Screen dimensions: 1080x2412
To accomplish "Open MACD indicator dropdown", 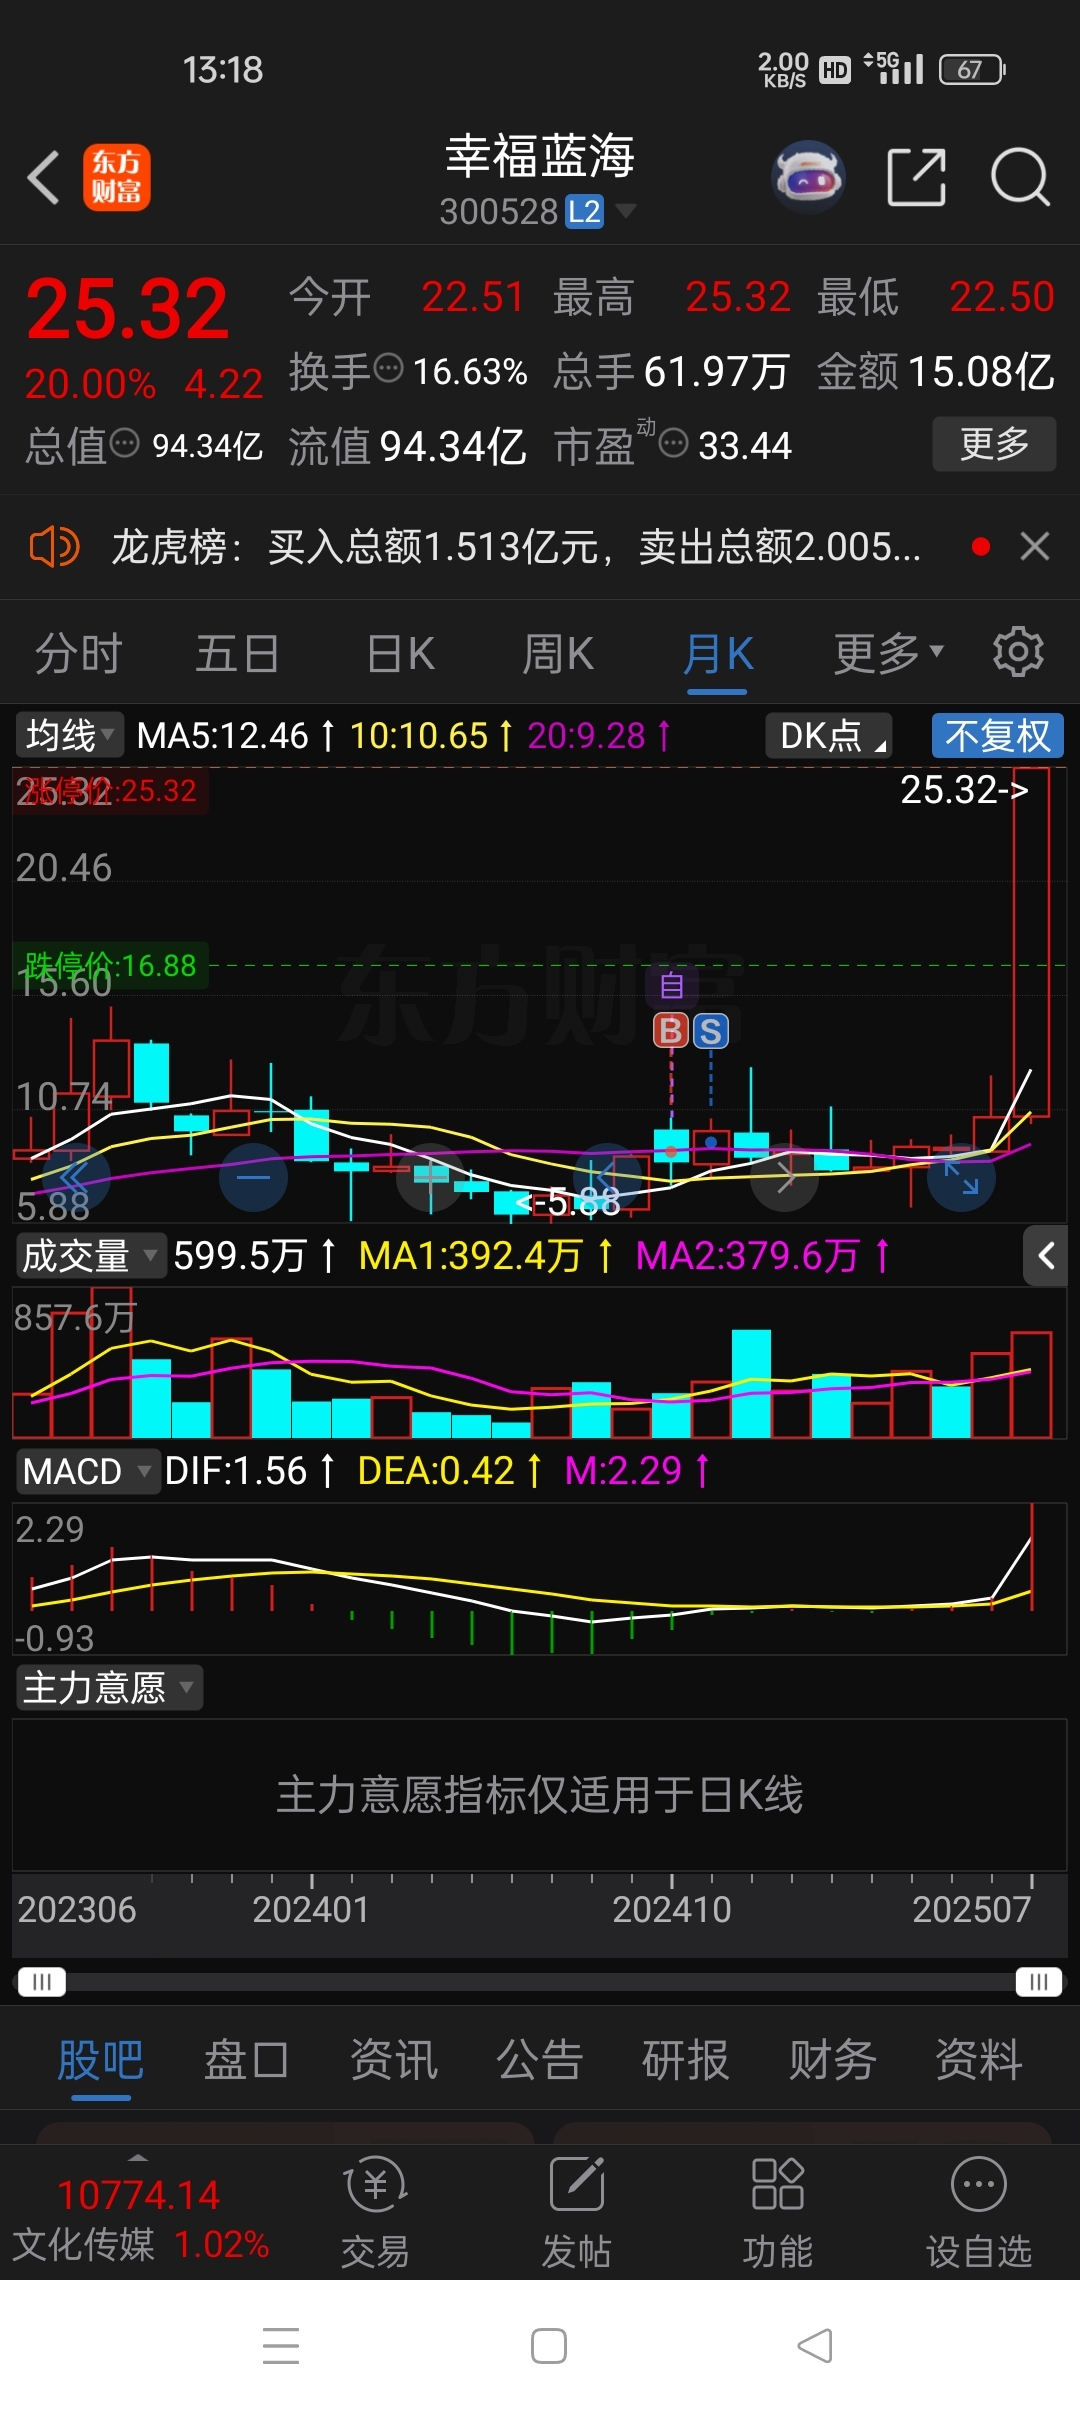I will point(87,1471).
